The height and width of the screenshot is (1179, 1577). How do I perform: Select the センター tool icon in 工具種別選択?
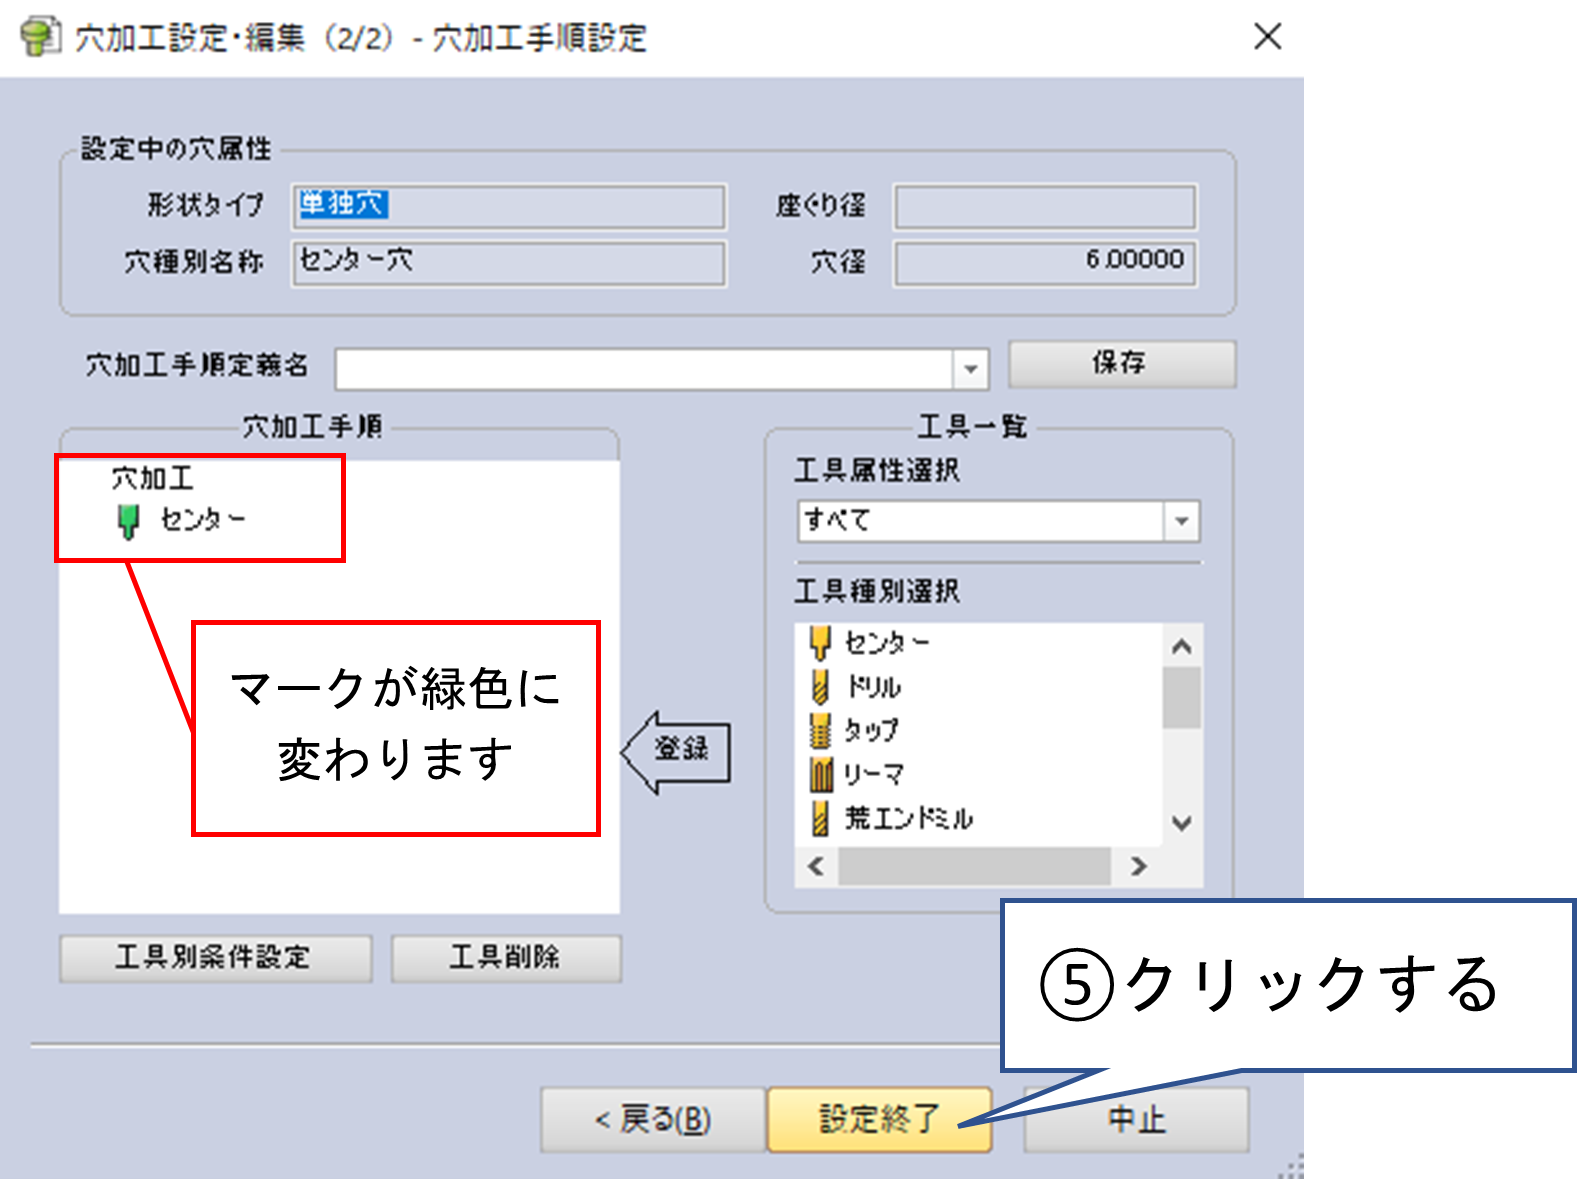click(x=820, y=642)
